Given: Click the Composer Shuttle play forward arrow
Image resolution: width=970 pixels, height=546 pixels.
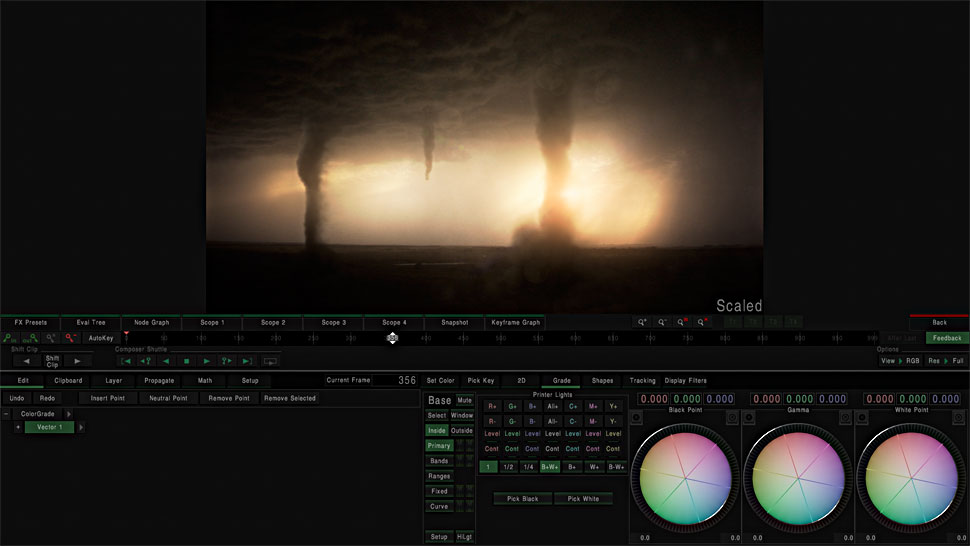Looking at the screenshot, I should pyautogui.click(x=206, y=361).
